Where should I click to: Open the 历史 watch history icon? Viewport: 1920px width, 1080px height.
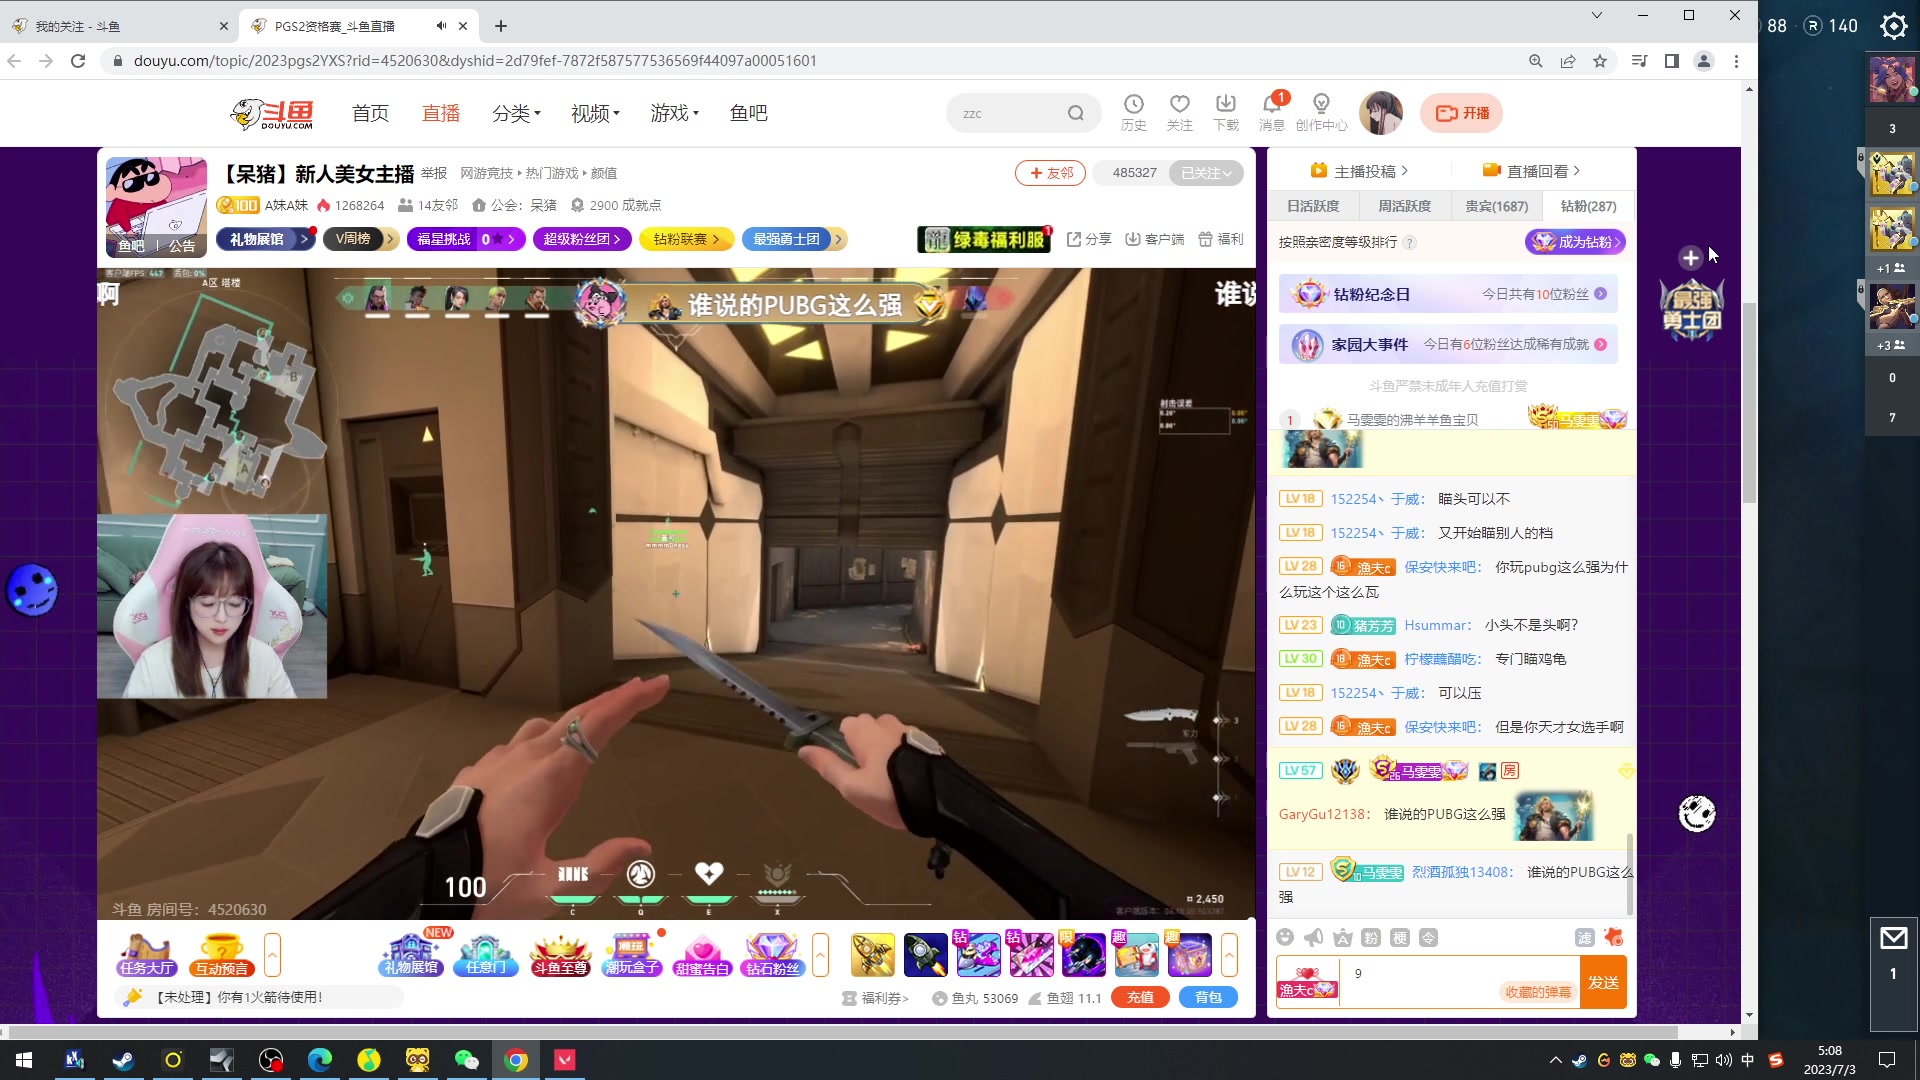pos(1133,112)
